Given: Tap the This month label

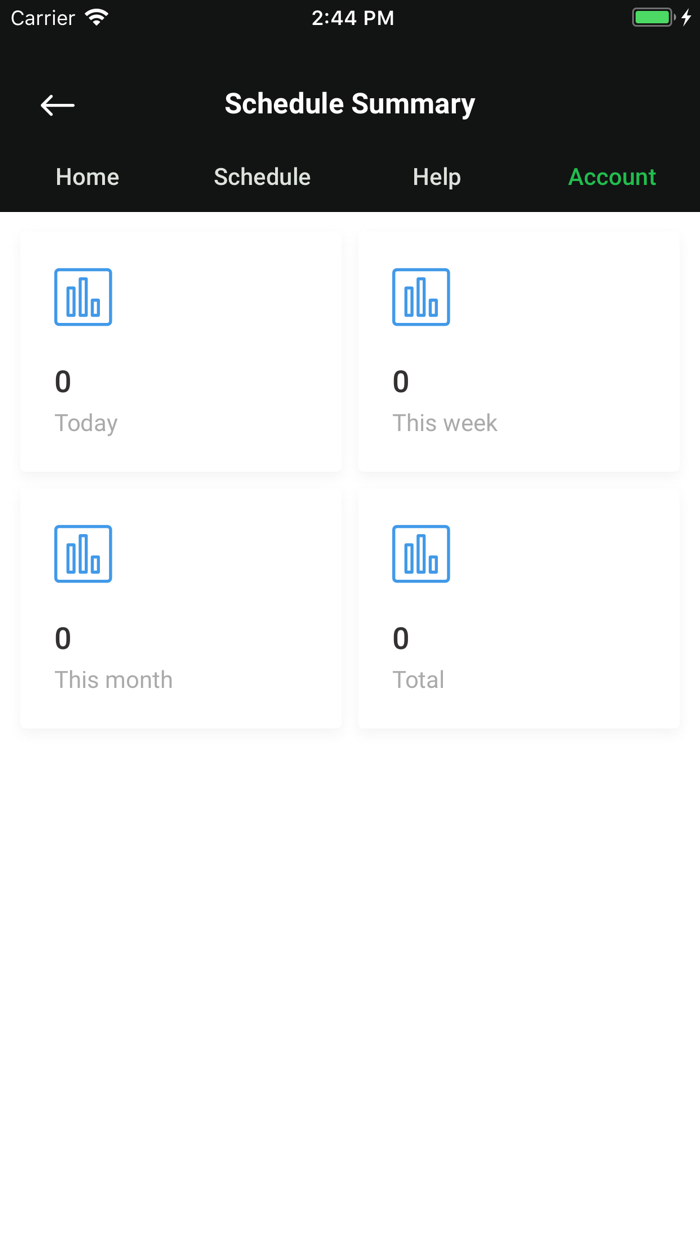Looking at the screenshot, I should pyautogui.click(x=113, y=680).
